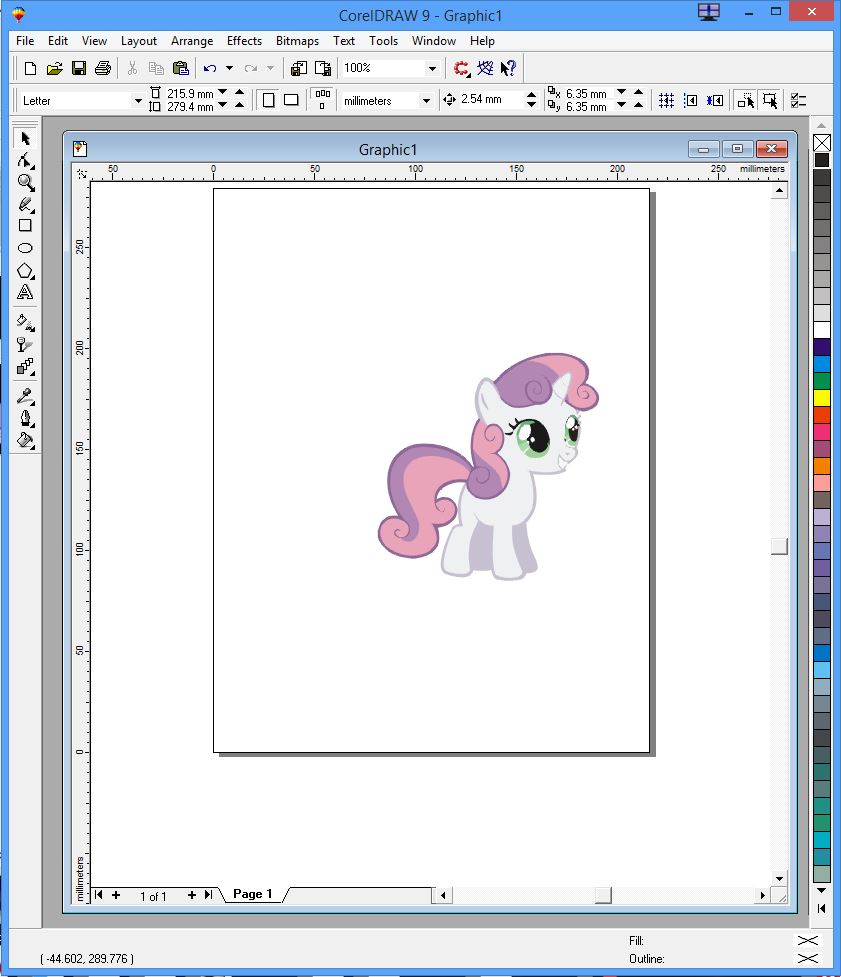The height and width of the screenshot is (977, 841).
Task: Open a document with the Open icon
Action: pyautogui.click(x=55, y=68)
